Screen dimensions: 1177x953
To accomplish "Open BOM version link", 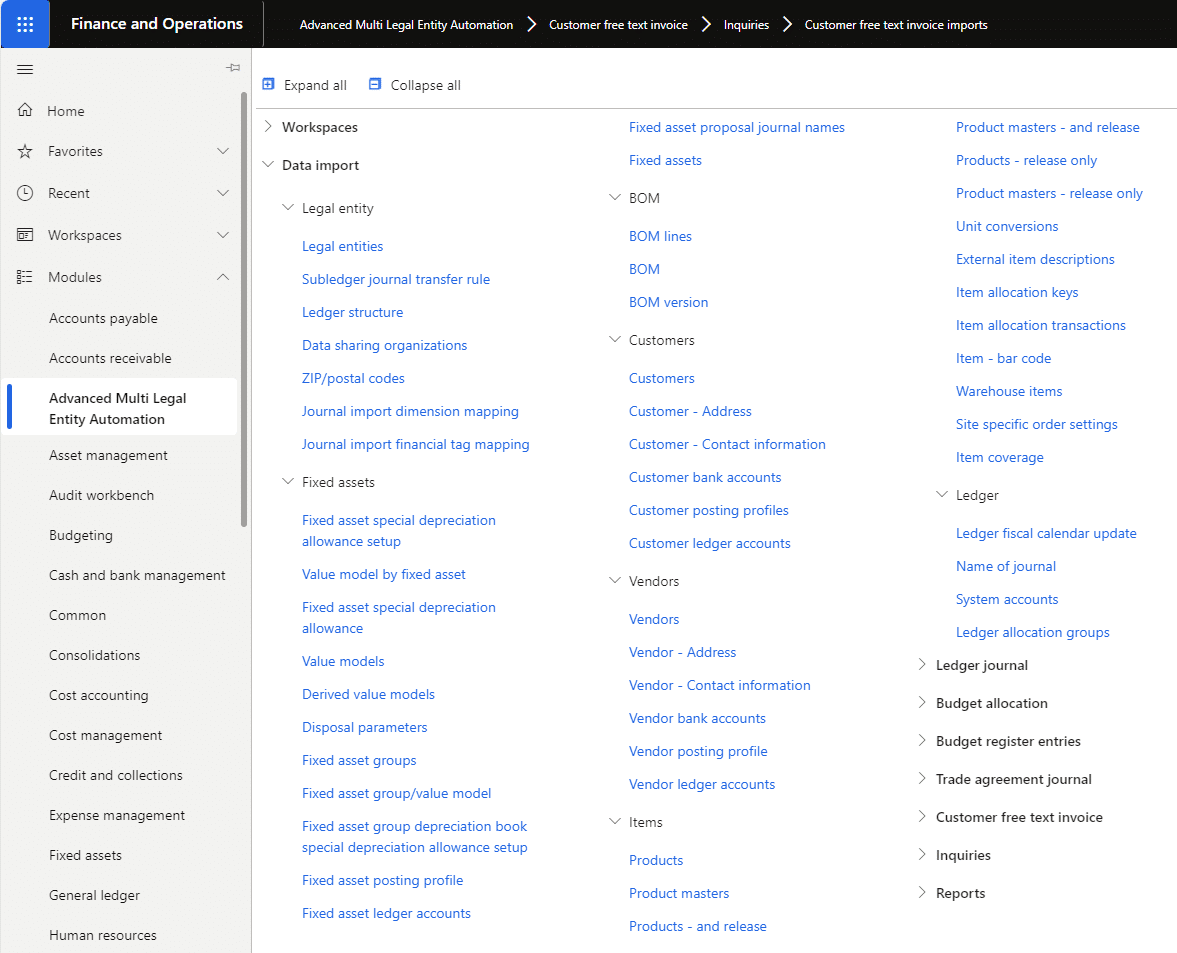I will (x=668, y=302).
